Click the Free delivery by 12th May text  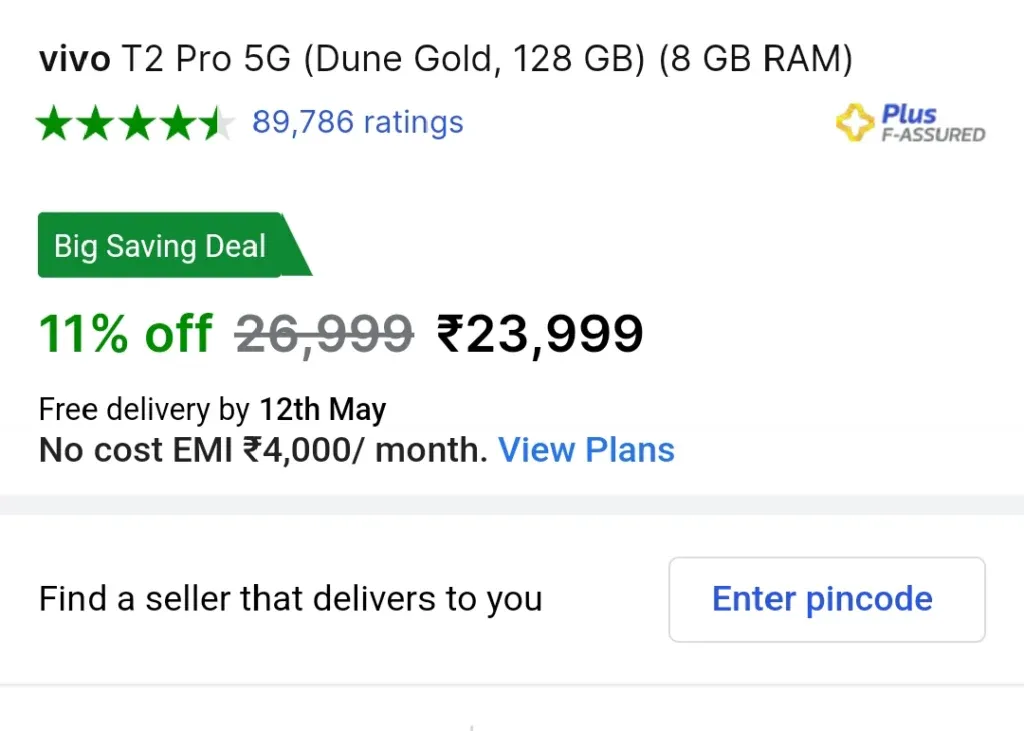(212, 410)
